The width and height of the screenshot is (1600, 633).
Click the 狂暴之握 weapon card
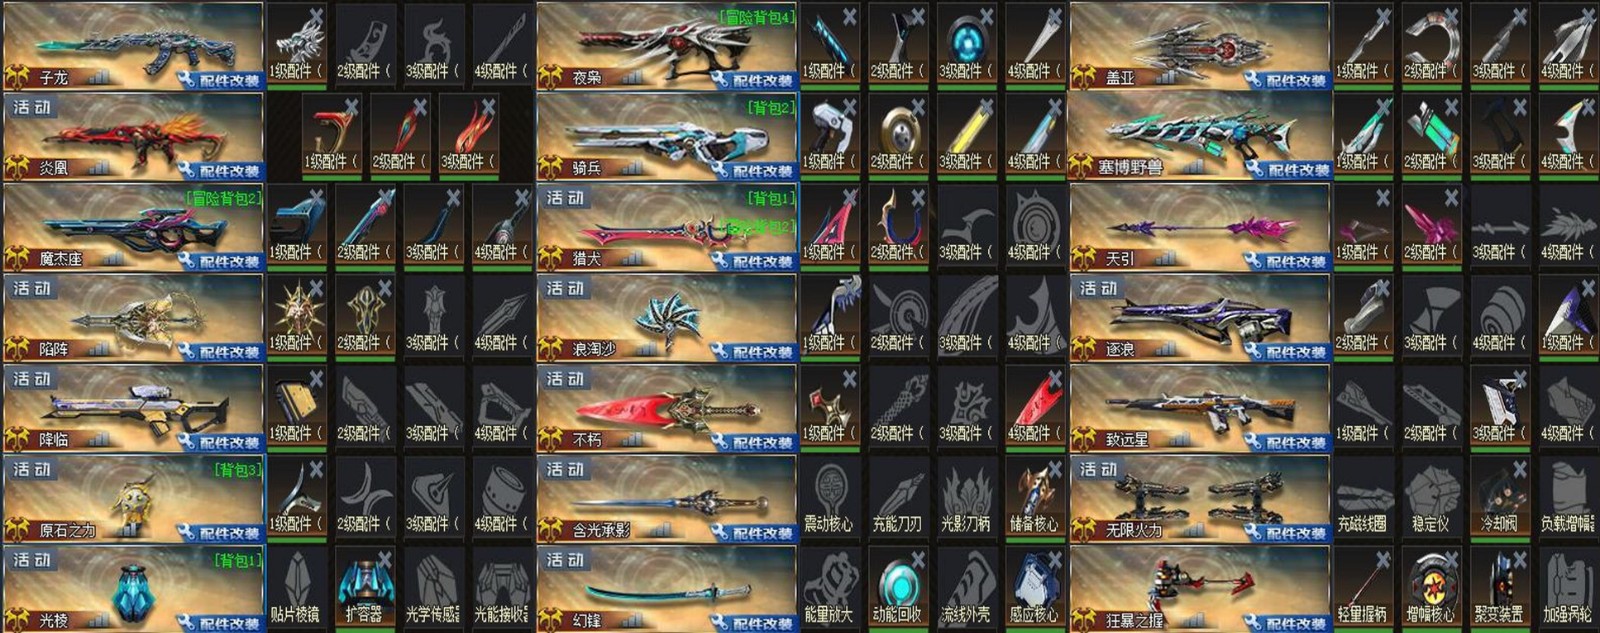tap(1200, 588)
